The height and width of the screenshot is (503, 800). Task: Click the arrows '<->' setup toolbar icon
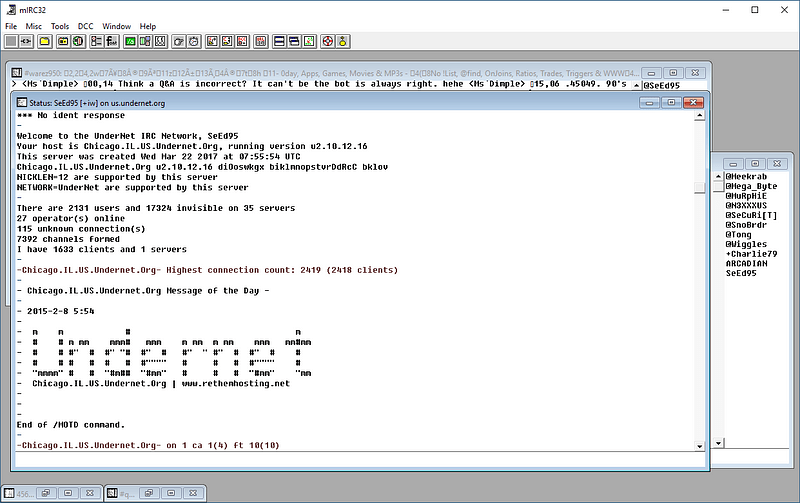(26, 41)
